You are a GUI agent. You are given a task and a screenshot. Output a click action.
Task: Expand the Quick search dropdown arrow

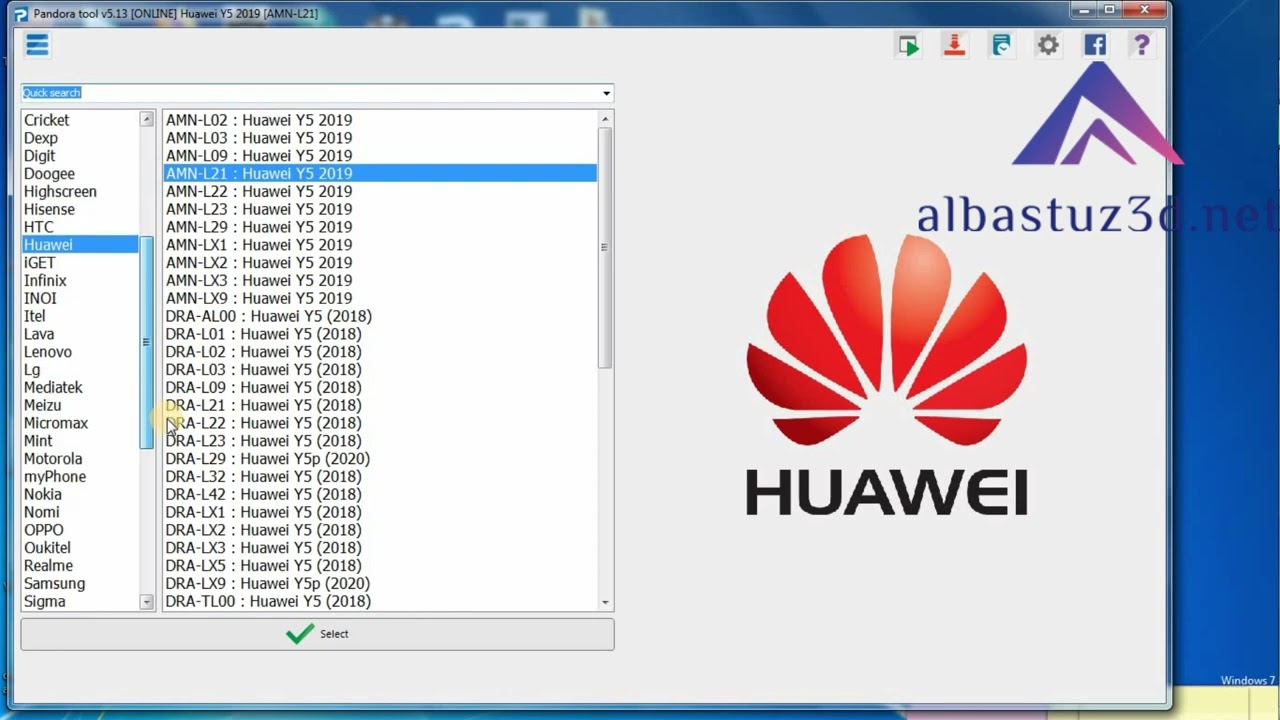coord(606,93)
